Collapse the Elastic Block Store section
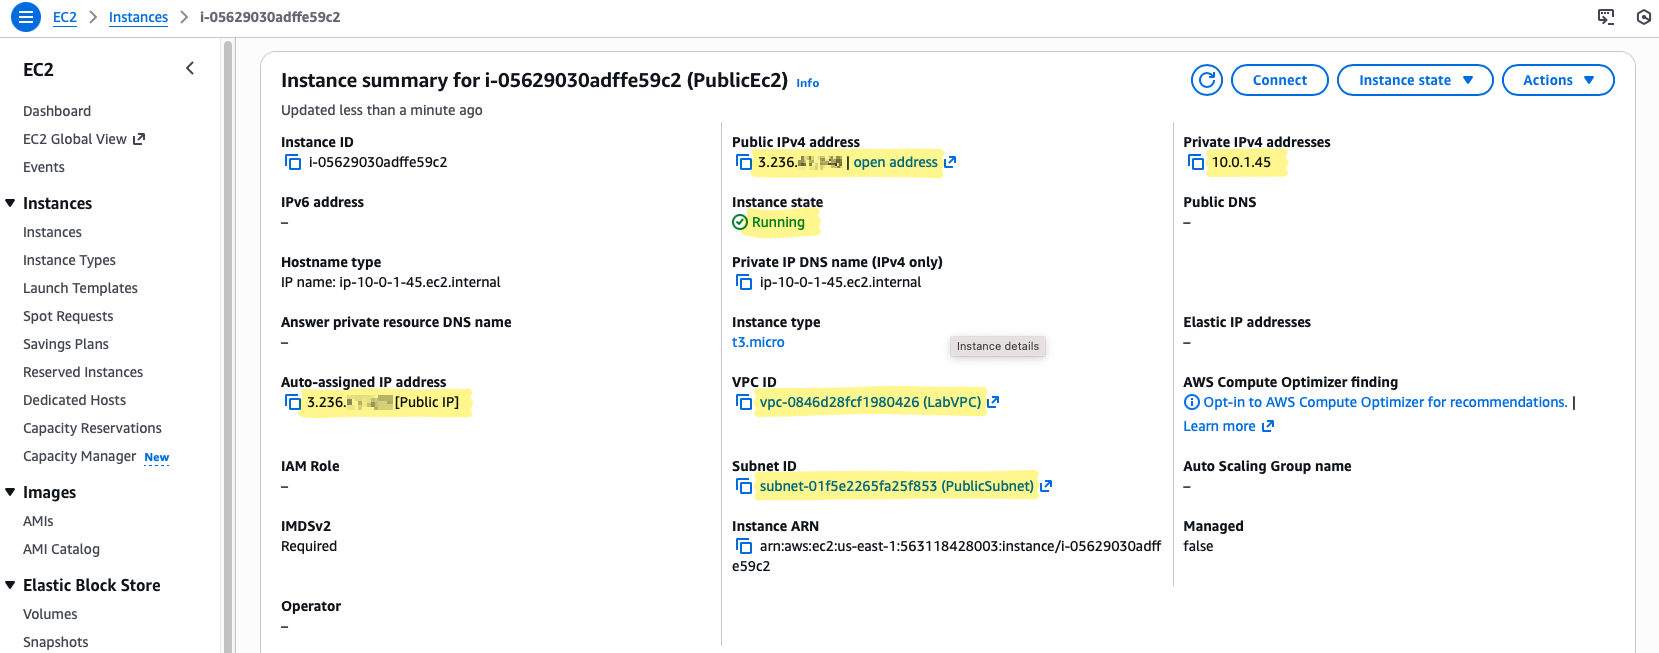The height and width of the screenshot is (653, 1659). (10, 585)
